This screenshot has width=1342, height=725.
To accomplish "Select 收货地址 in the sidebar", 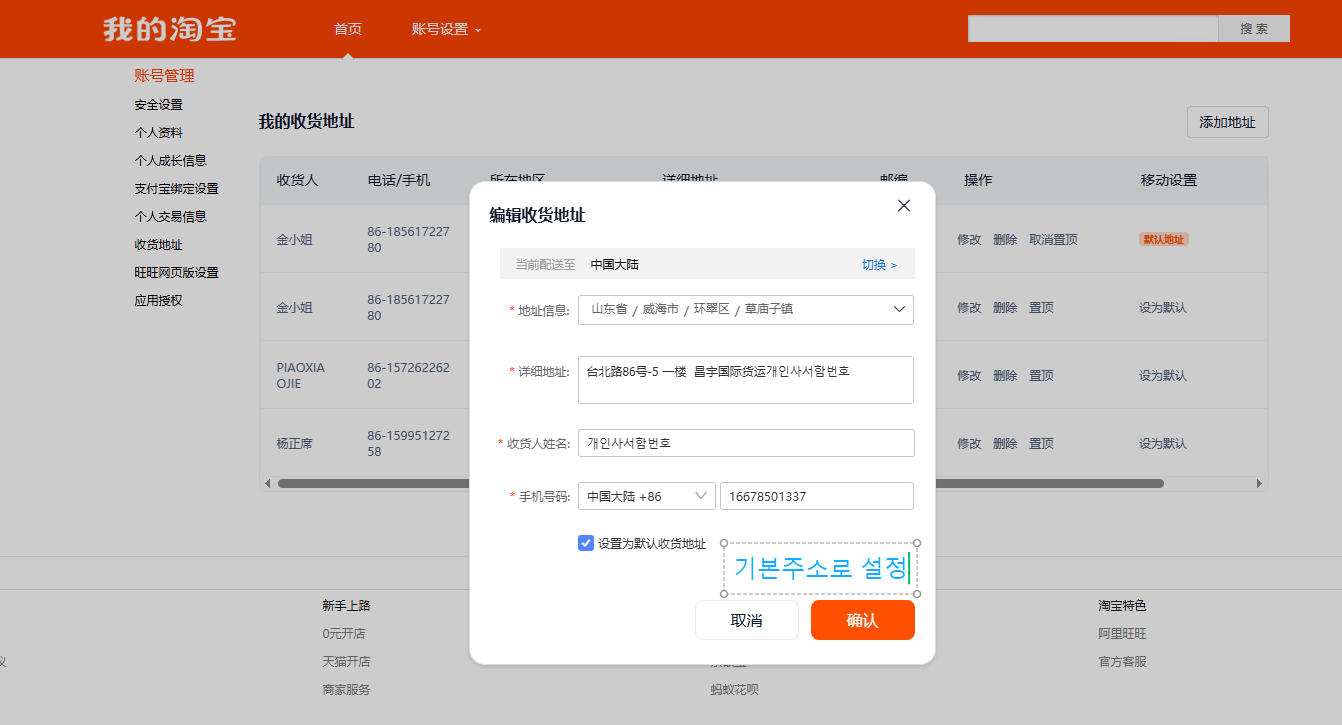I will pos(158,244).
